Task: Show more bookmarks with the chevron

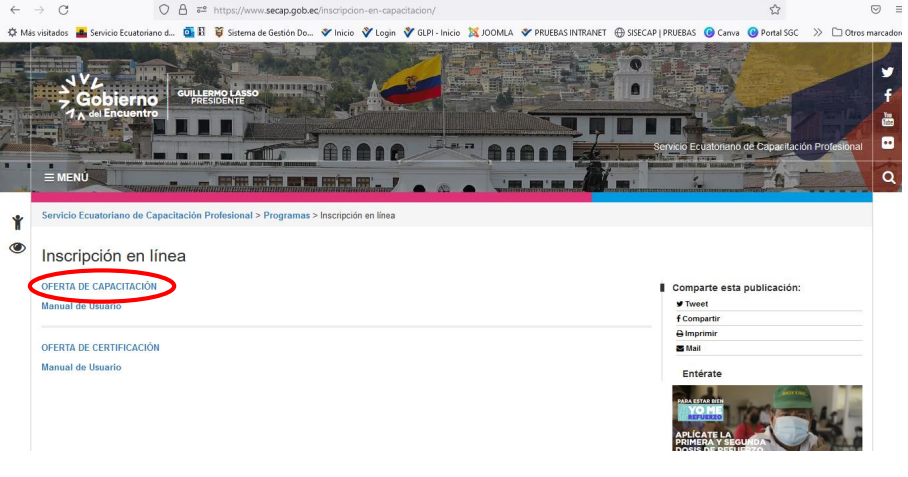Action: pyautogui.click(x=817, y=32)
